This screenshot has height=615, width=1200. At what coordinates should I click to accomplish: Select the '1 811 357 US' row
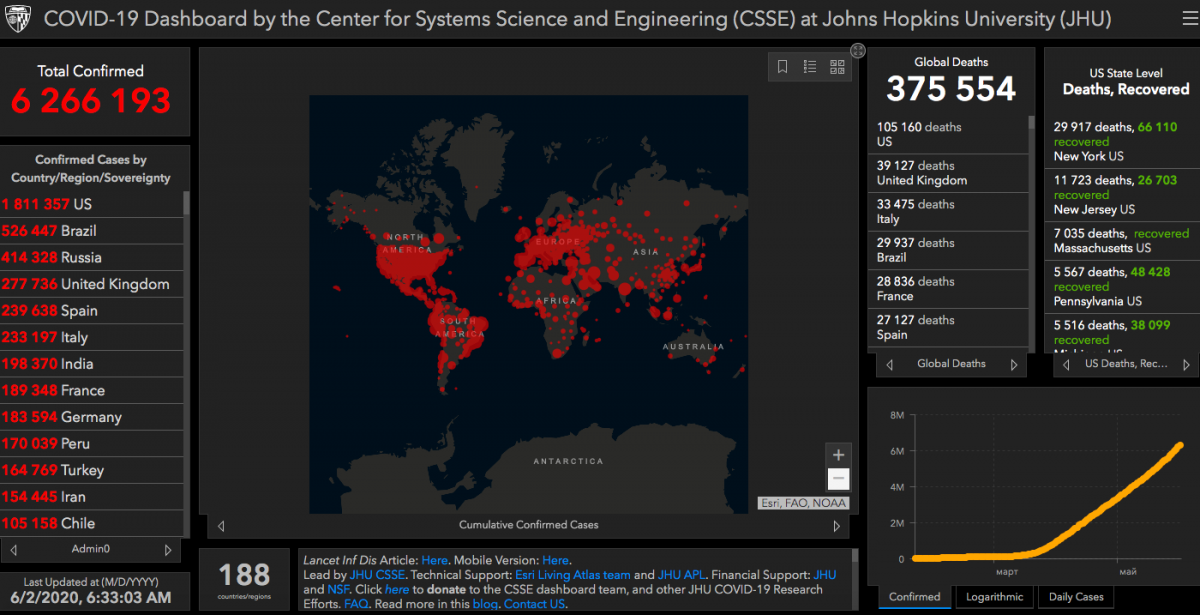tap(92, 204)
